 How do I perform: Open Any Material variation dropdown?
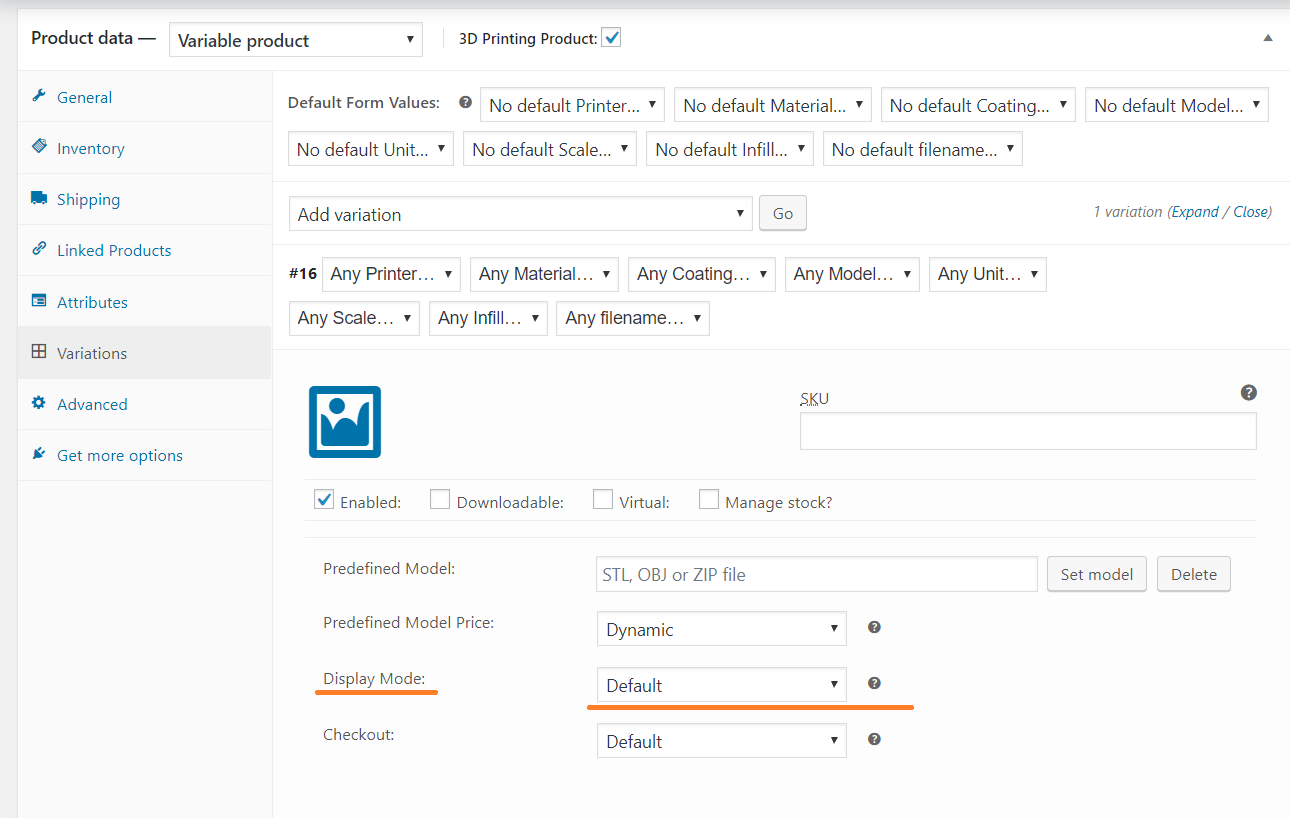pos(544,274)
